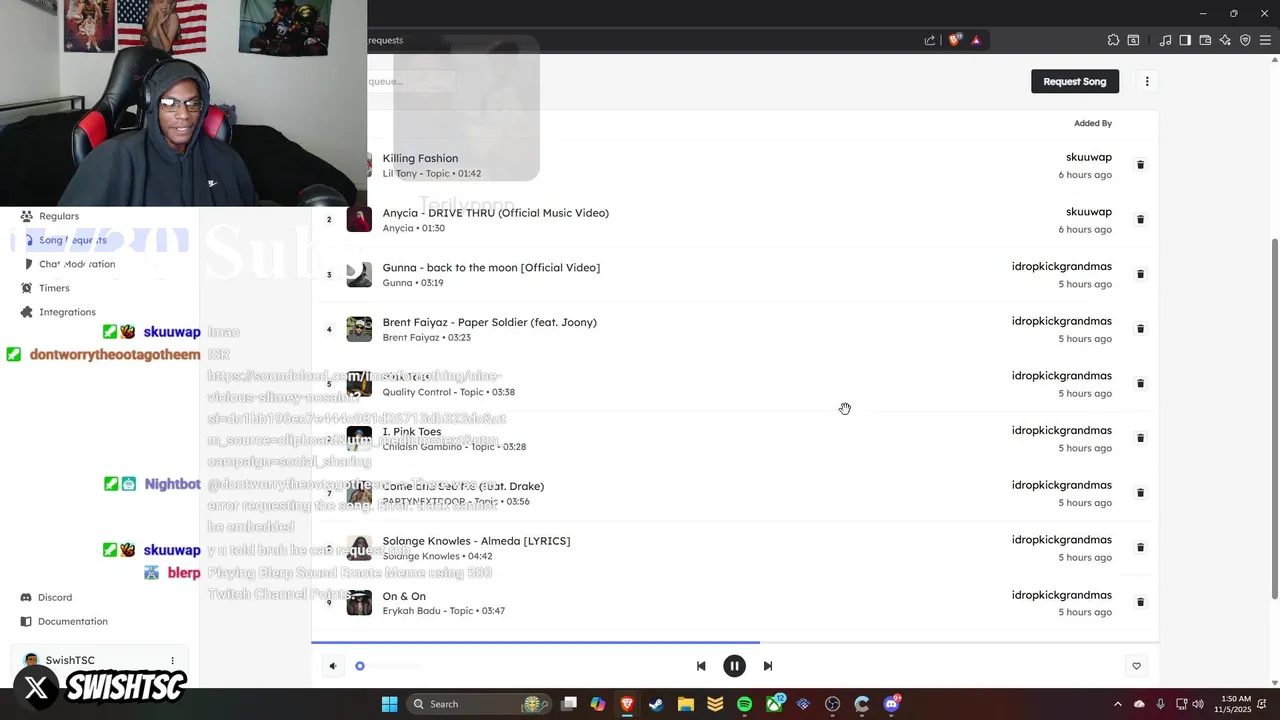This screenshot has height=720, width=1280.
Task: Click the Request Song button
Action: (1075, 81)
